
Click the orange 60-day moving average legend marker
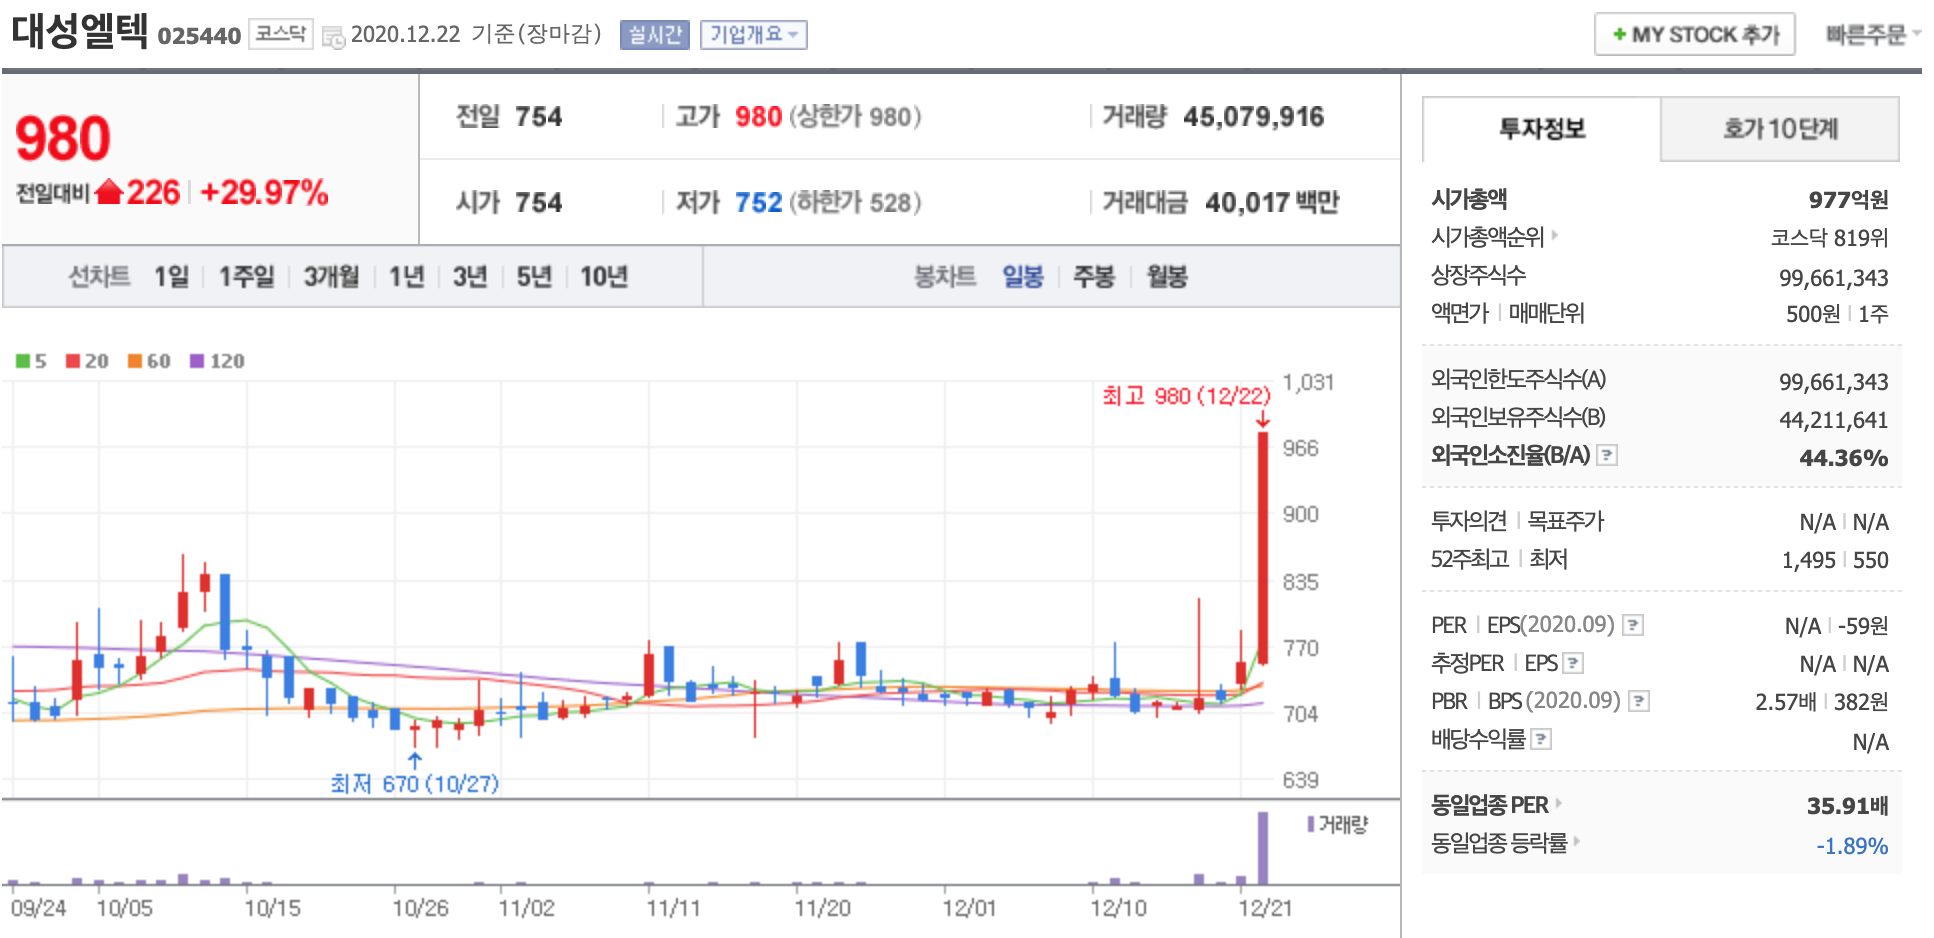pos(135,361)
